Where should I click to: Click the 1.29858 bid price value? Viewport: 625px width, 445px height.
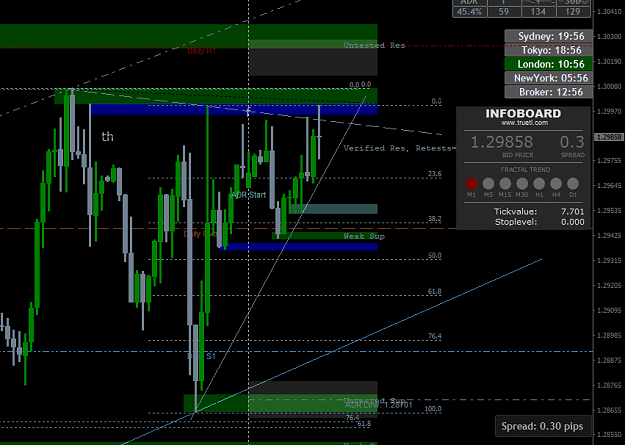(x=501, y=142)
